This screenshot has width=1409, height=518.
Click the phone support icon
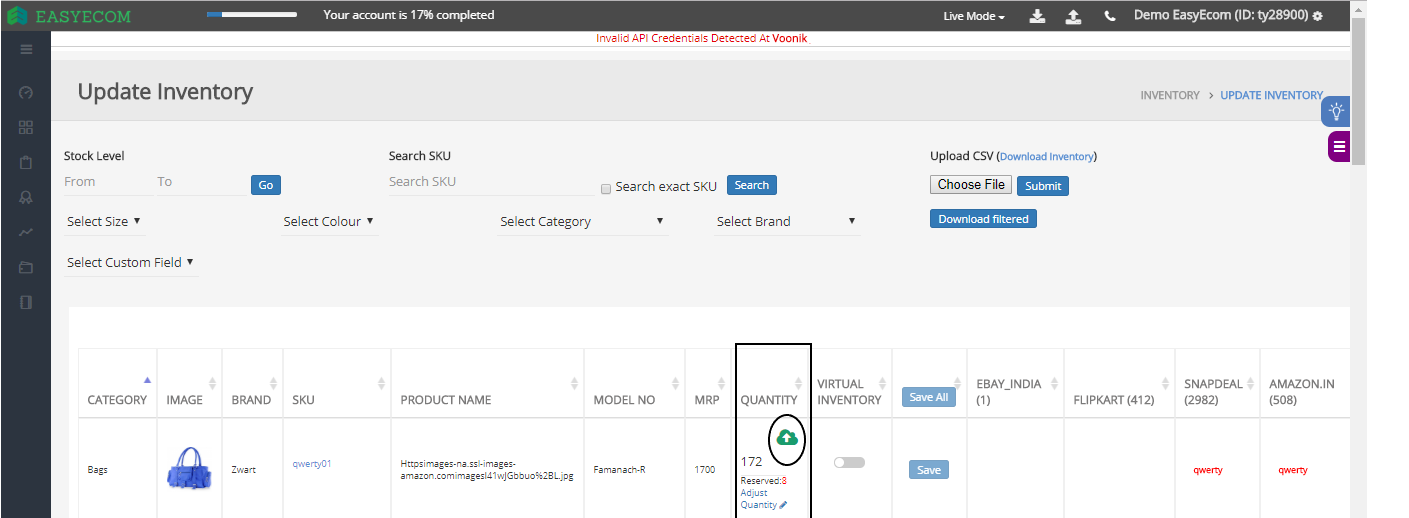1110,16
